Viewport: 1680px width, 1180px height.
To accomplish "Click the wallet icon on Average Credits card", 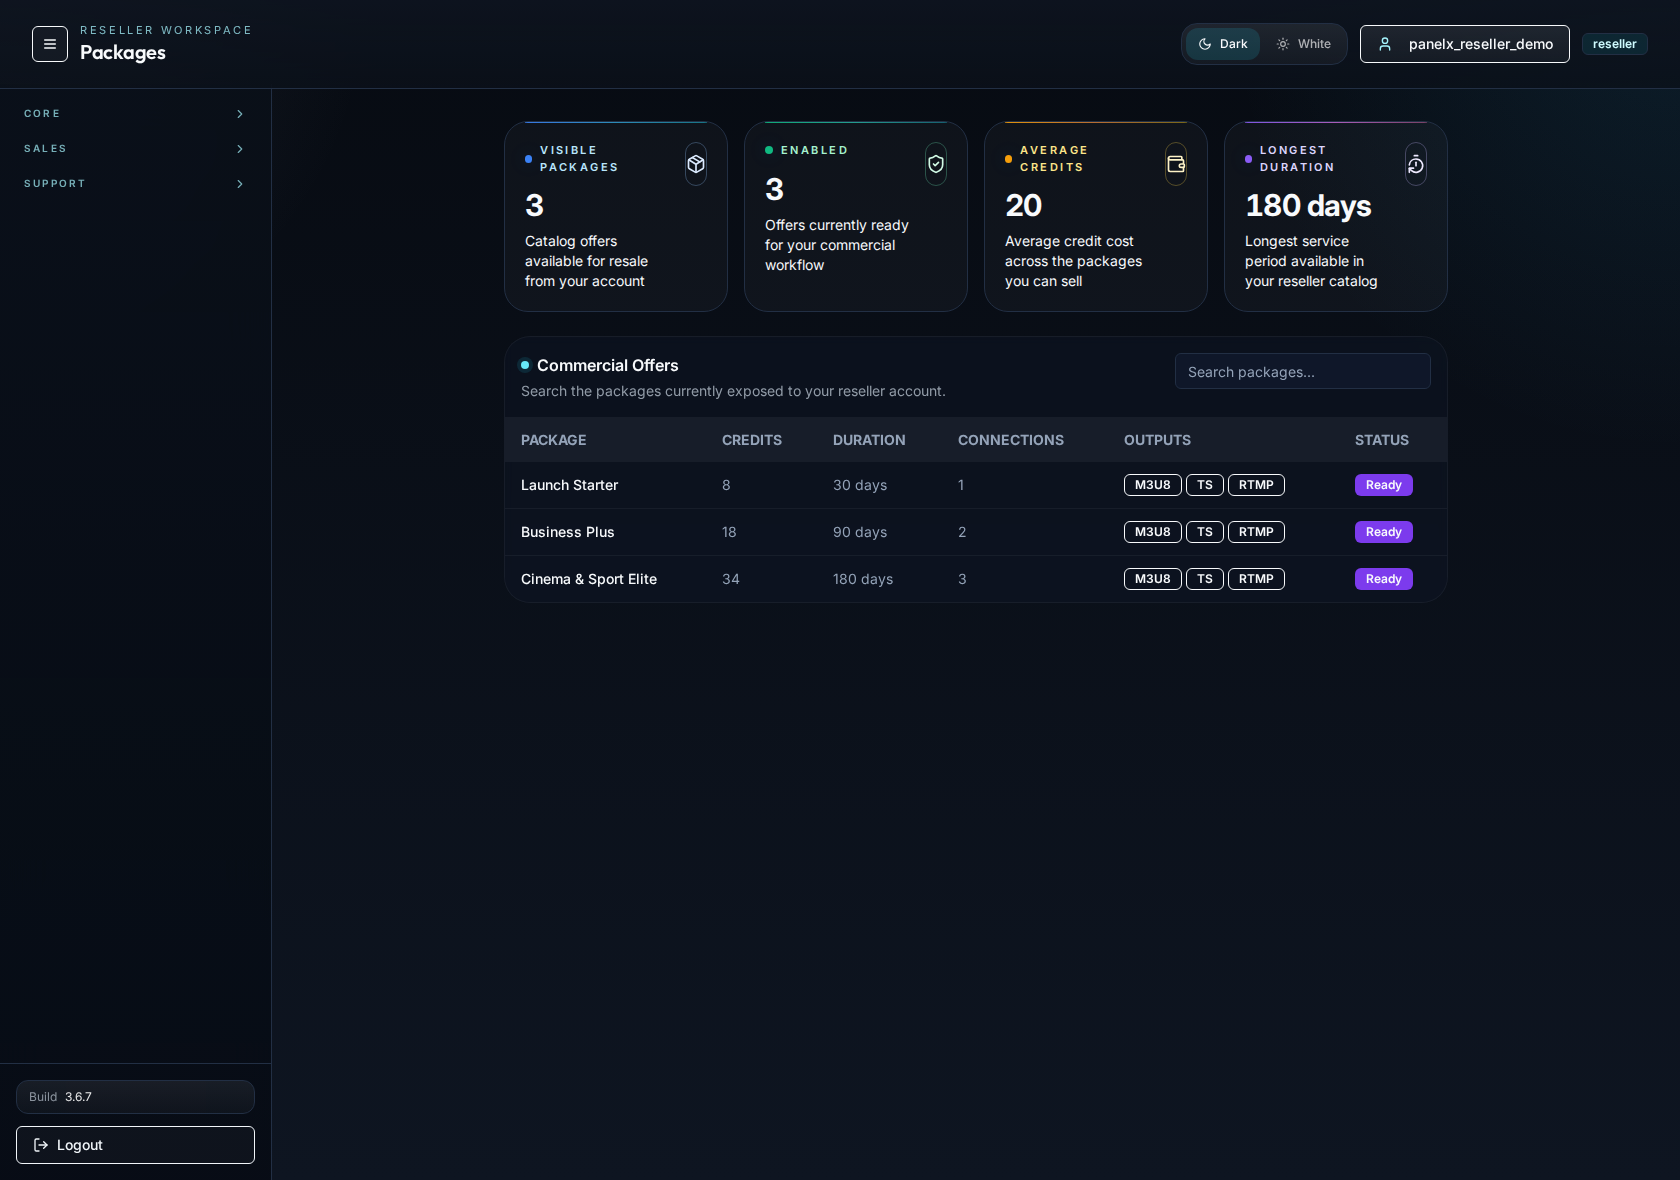I will (1175, 163).
